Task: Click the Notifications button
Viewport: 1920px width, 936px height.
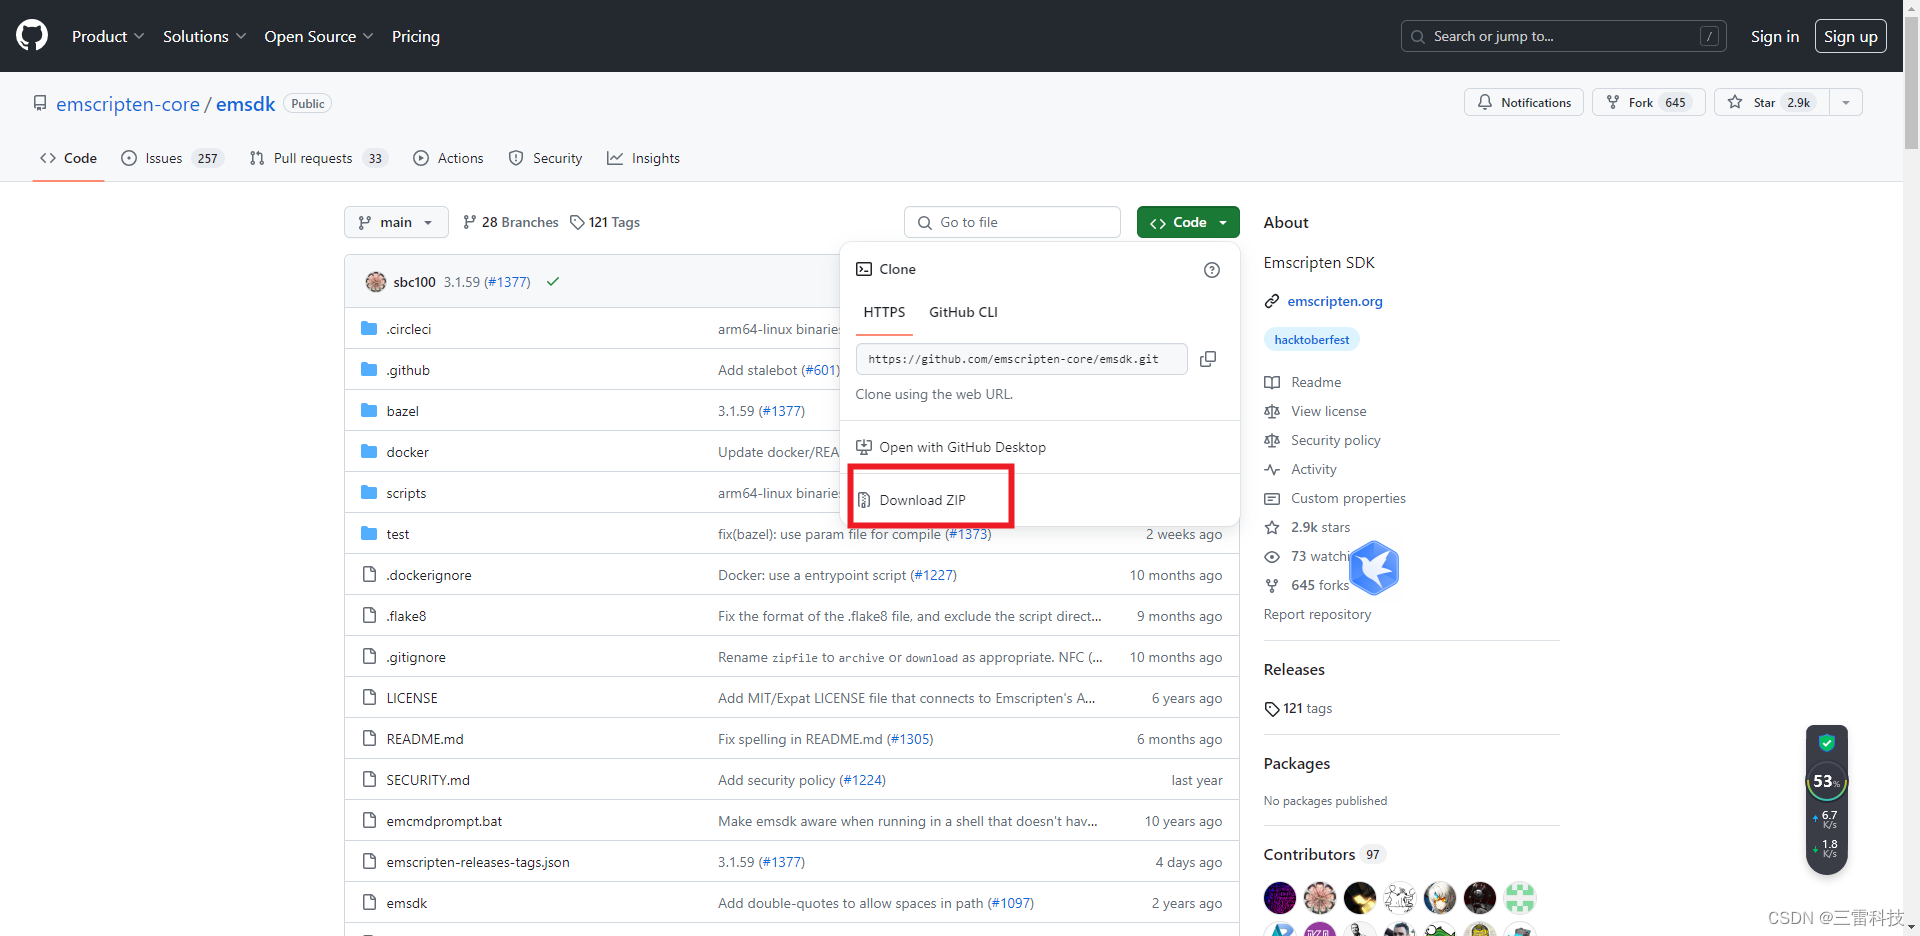Action: click(1524, 102)
